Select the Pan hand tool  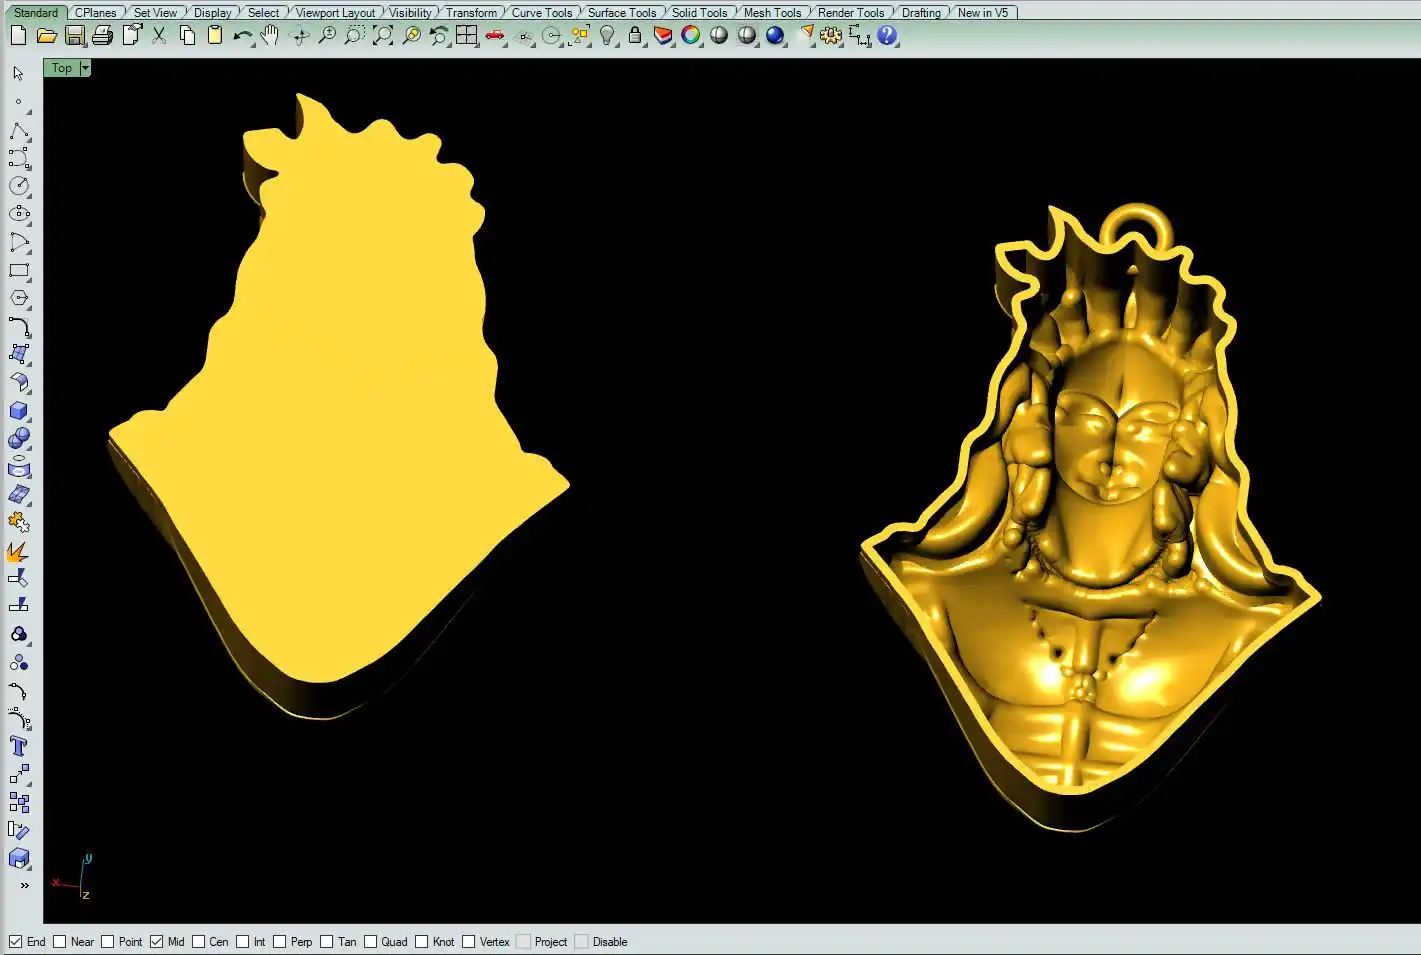click(x=270, y=36)
